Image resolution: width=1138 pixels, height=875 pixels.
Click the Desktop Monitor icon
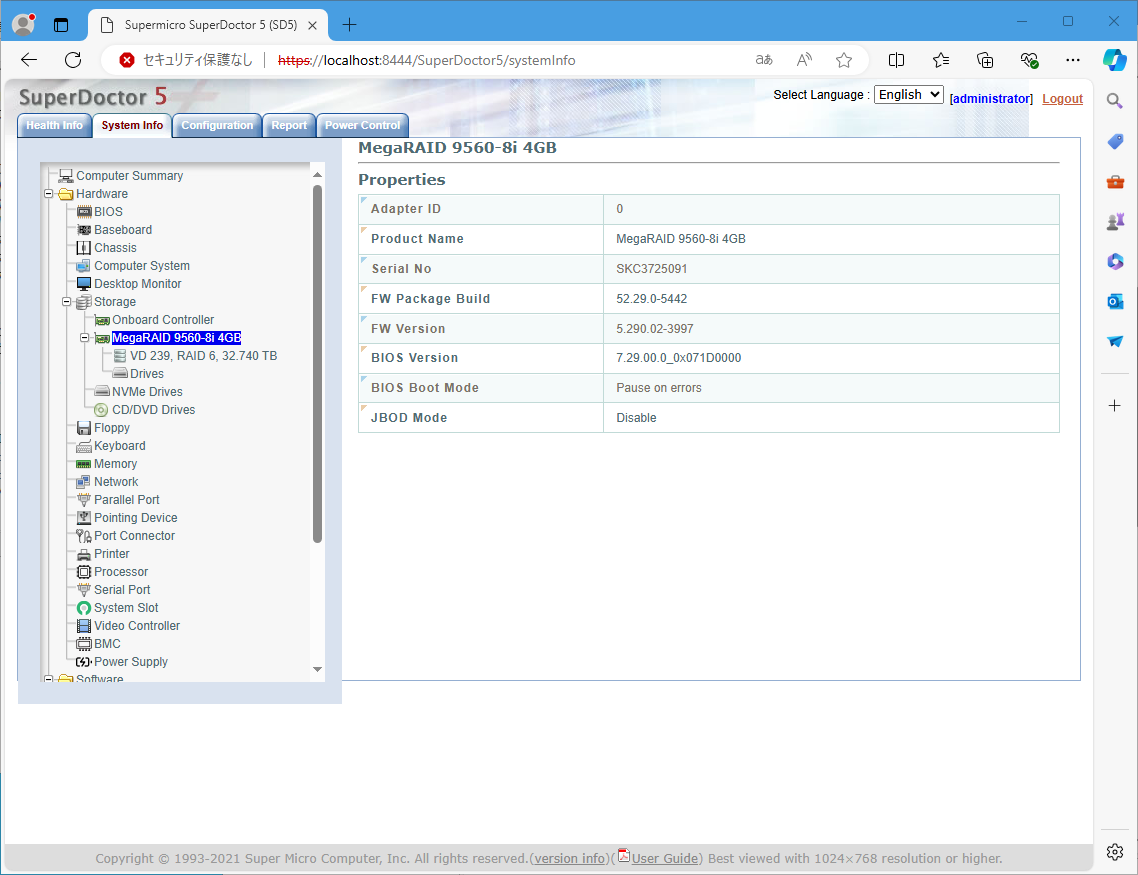[x=84, y=284]
